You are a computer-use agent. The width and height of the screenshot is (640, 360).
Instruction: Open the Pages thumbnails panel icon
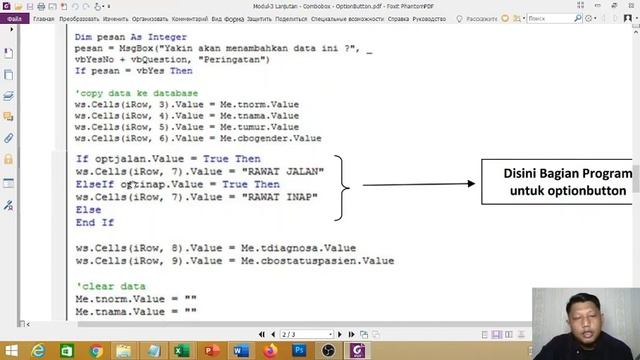(x=9, y=75)
